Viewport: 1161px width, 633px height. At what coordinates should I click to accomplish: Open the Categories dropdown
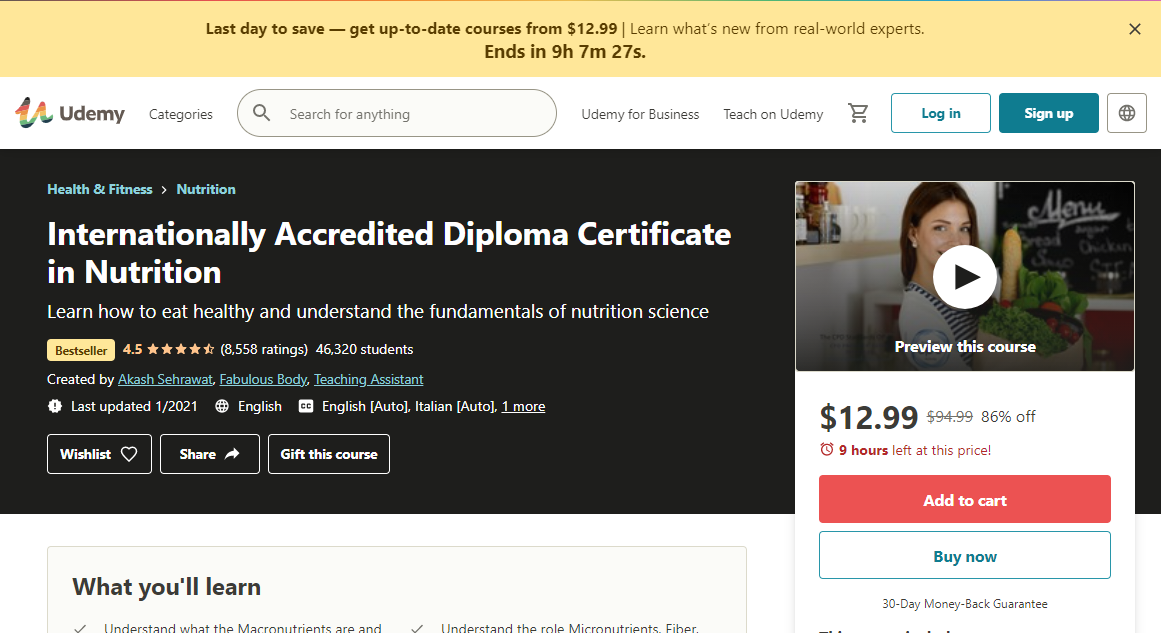click(180, 114)
